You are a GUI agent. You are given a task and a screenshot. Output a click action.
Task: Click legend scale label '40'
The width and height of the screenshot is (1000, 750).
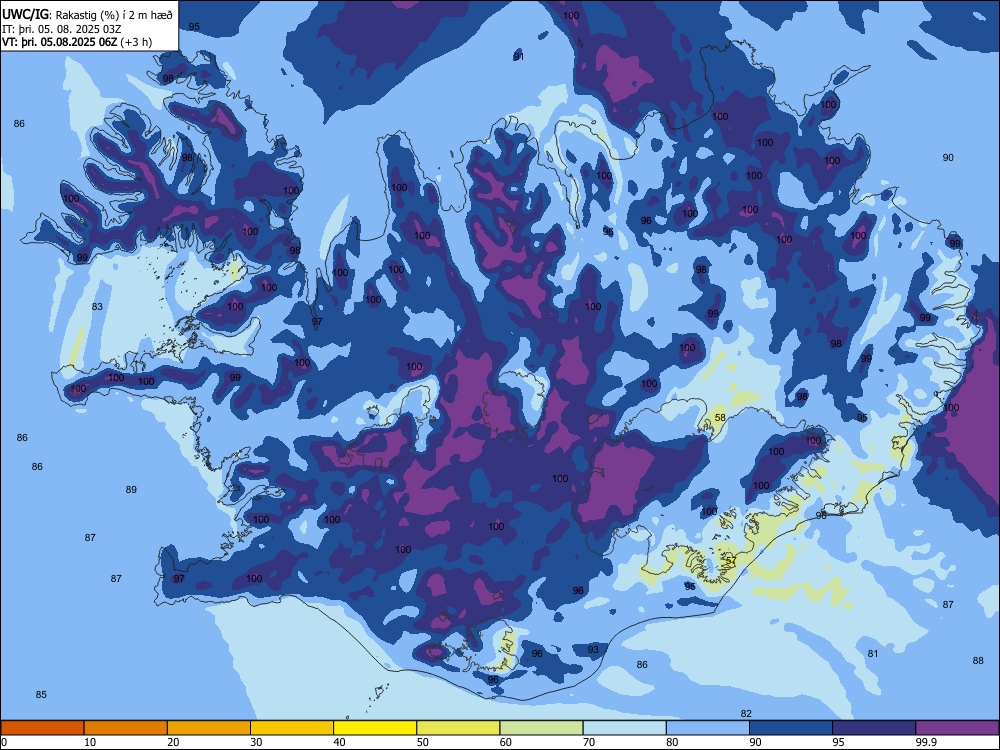tap(339, 742)
